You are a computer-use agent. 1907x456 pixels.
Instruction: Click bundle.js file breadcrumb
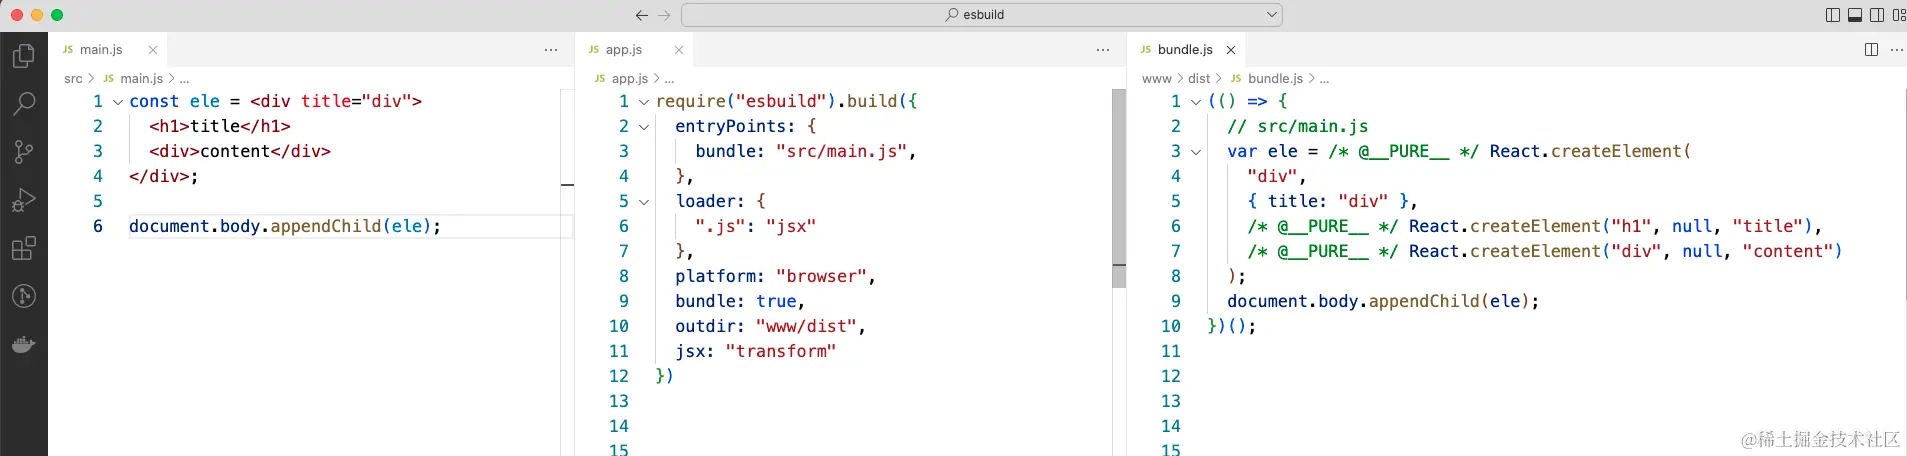[x=1275, y=78]
